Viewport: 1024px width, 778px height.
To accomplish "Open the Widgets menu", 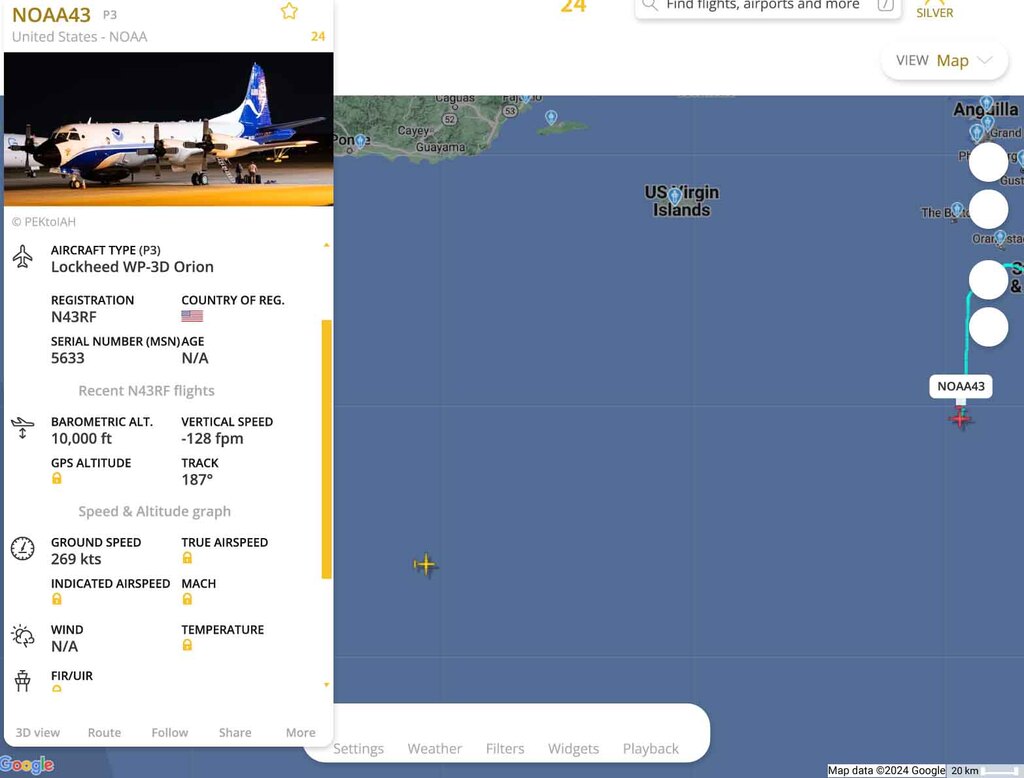I will (x=573, y=749).
